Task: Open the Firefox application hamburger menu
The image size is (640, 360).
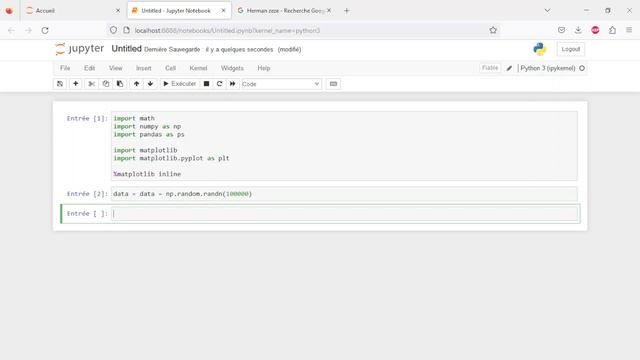Action: [x=629, y=30]
